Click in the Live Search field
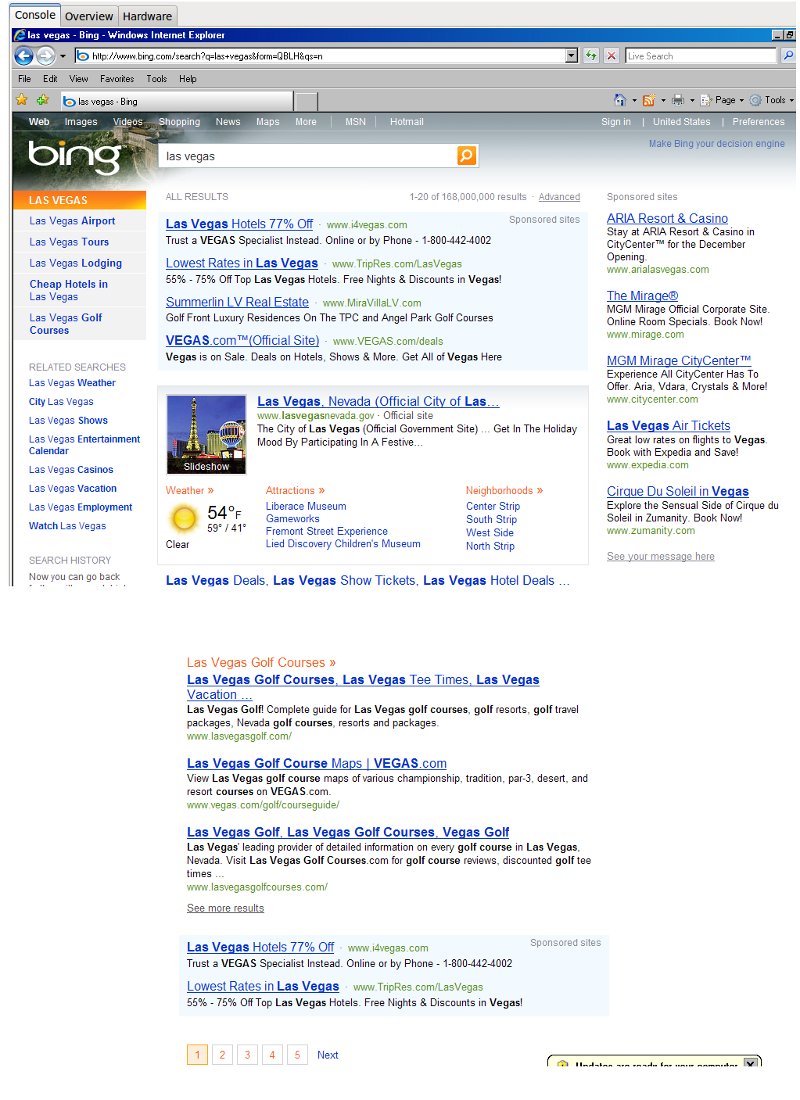Screen dimensions: 800x1100 coord(700,55)
